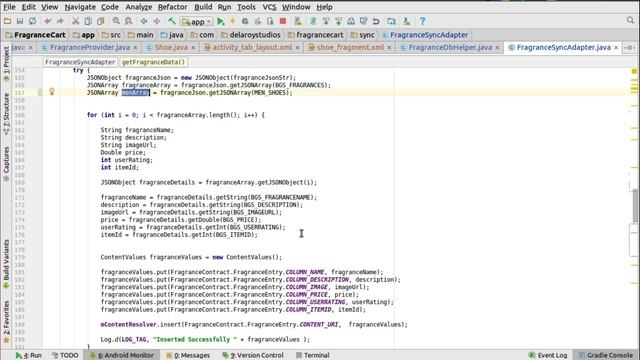The width and height of the screenshot is (640, 360).
Task: Click the Copy toolbar icon
Action: pos(88,21)
